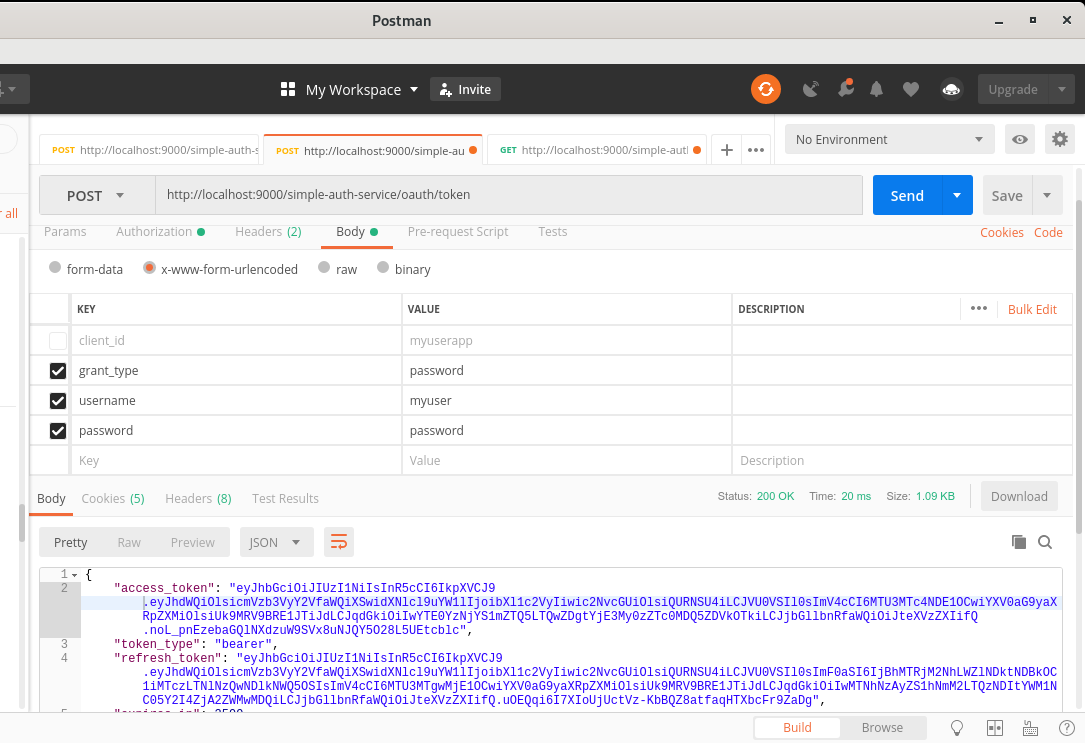This screenshot has height=743, width=1085.
Task: Uncheck the password row checkbox
Action: tap(58, 431)
